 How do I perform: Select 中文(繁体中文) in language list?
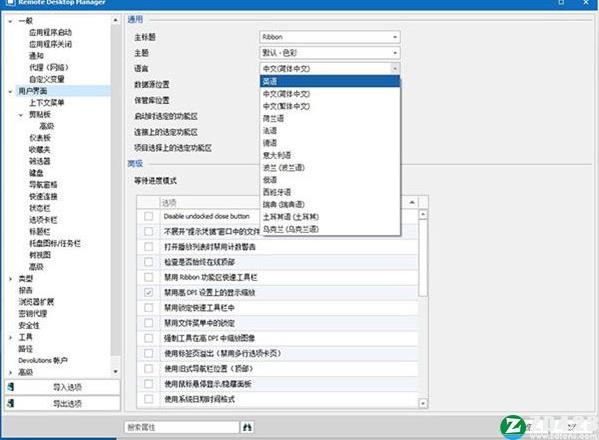(x=330, y=106)
